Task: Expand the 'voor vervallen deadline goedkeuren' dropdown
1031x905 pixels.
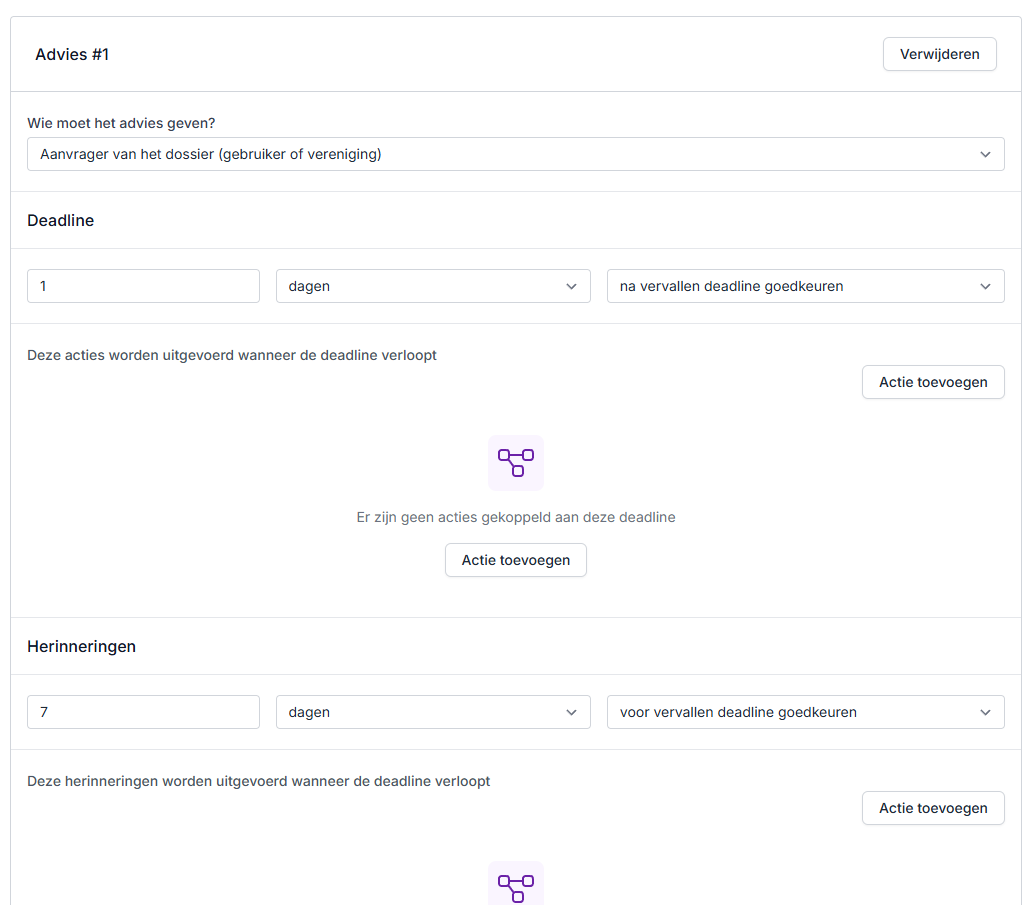Action: pyautogui.click(x=805, y=712)
